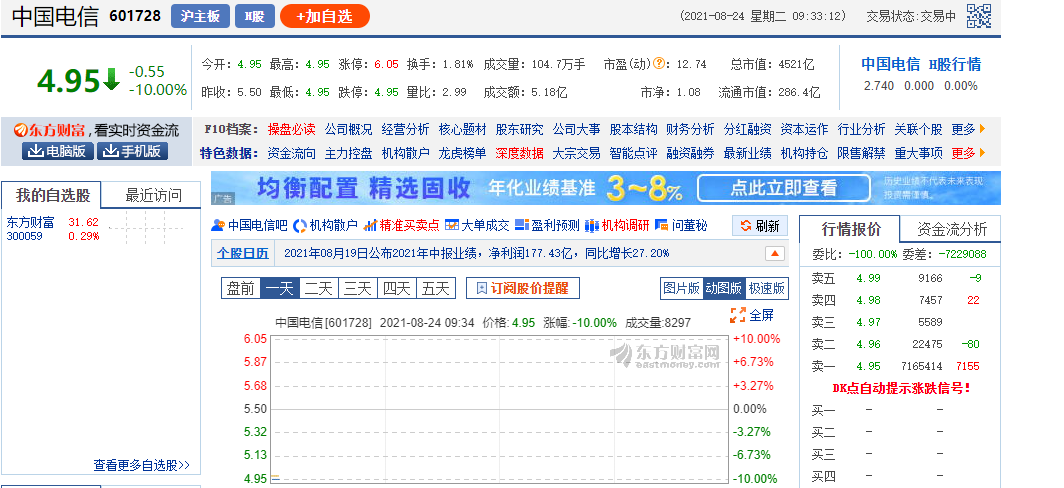Expand chart with 全屏 fullscreen icon

pos(752,315)
